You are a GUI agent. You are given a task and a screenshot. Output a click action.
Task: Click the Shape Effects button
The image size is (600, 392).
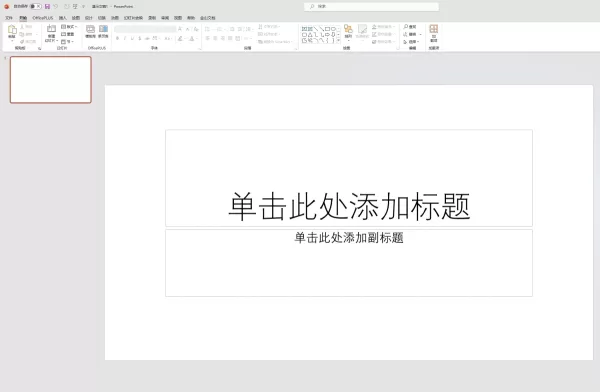click(383, 42)
